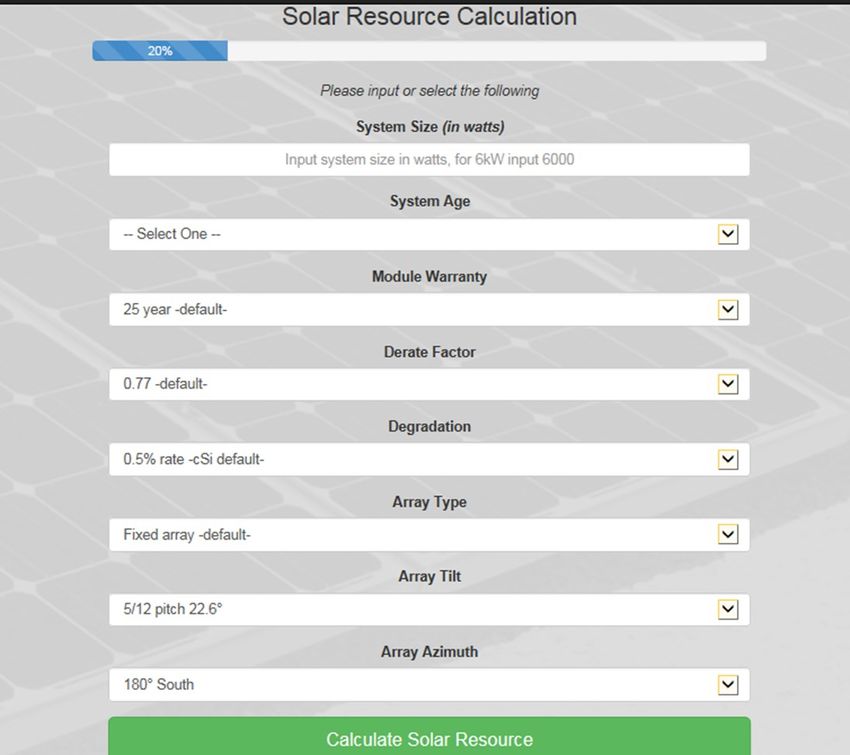Click the arrow icon on Module Warranty

728,309
